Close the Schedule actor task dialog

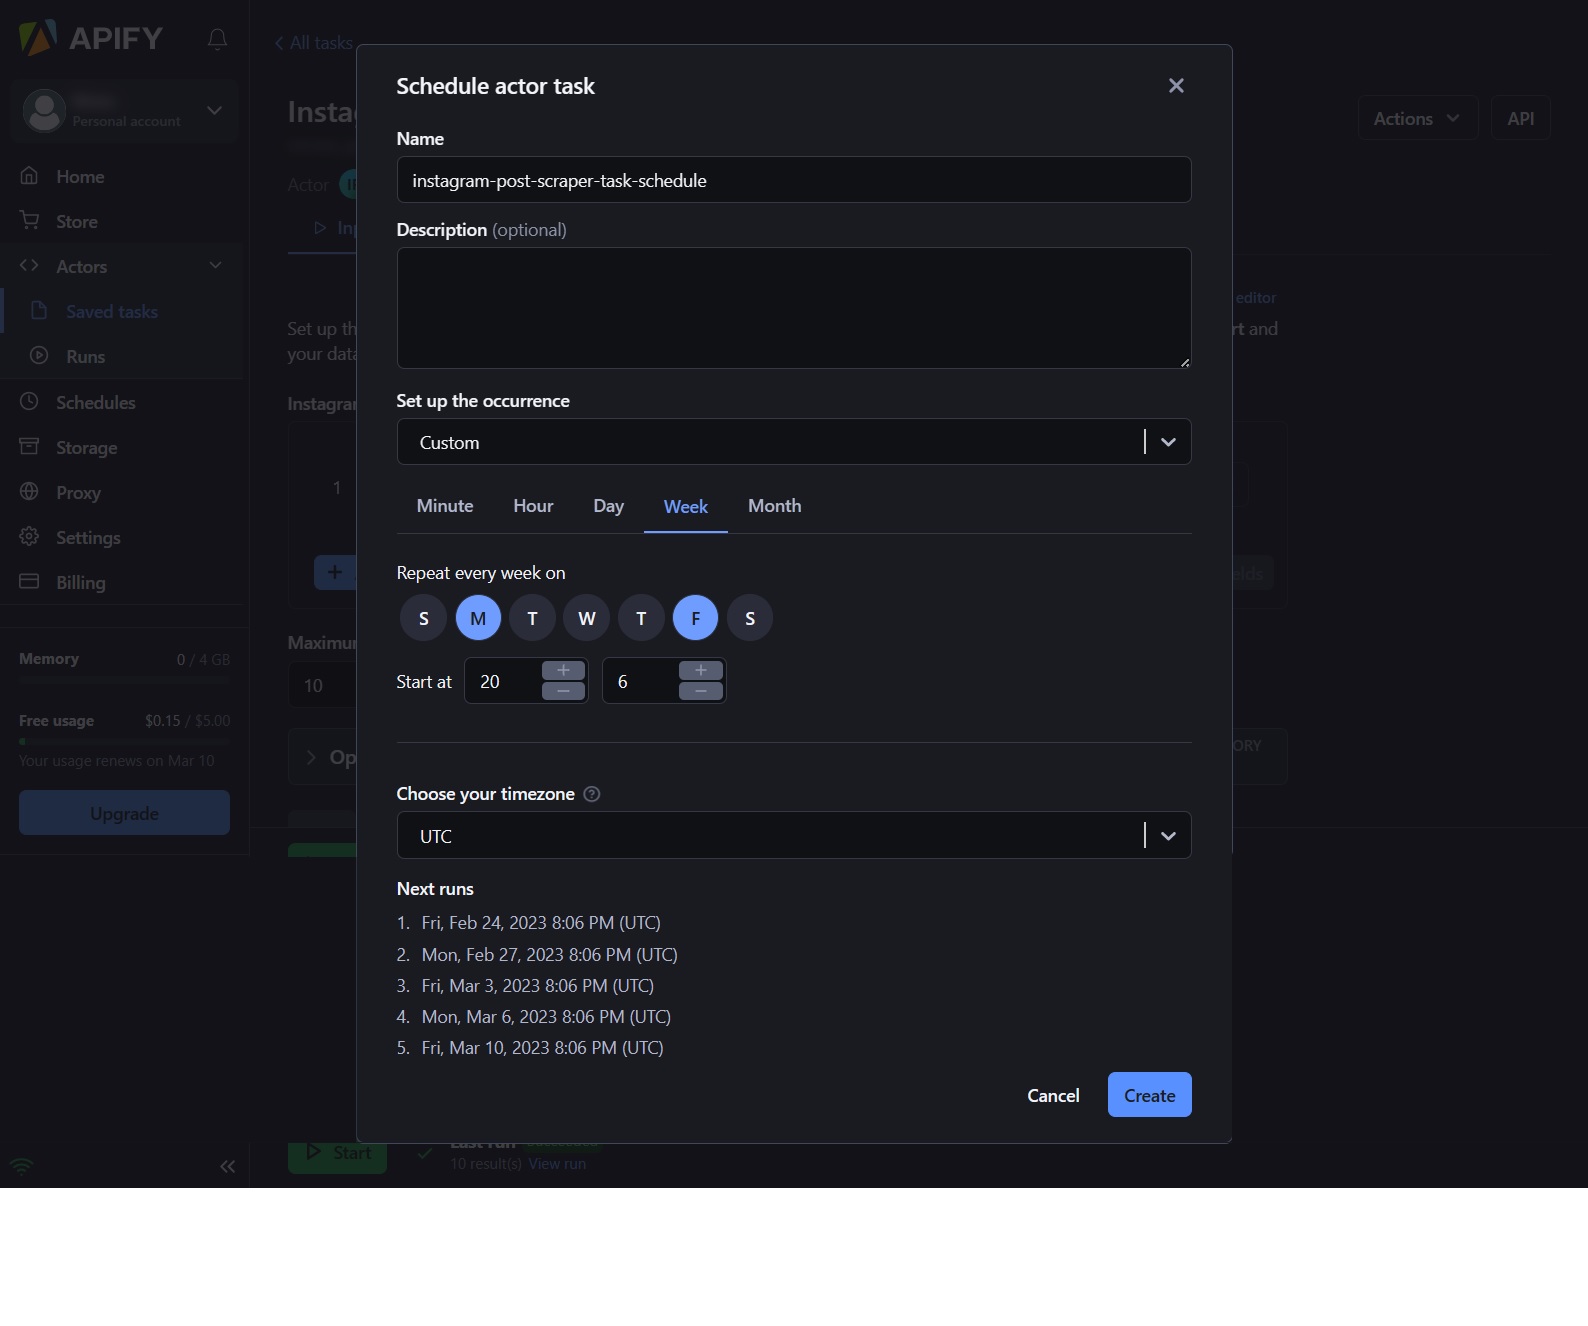tap(1176, 86)
